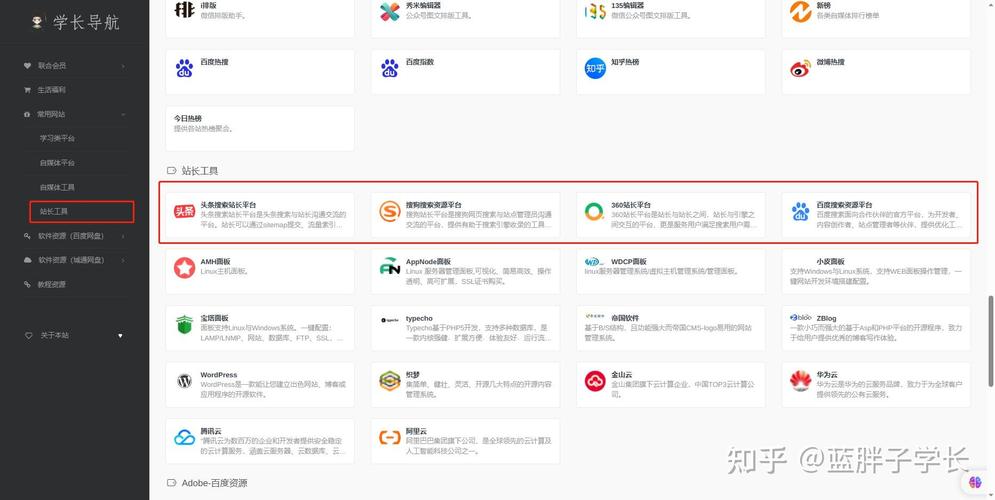This screenshot has height=500, width=995.
Task: Click the 生活福利 shopping cart icon
Action: click(x=27, y=90)
